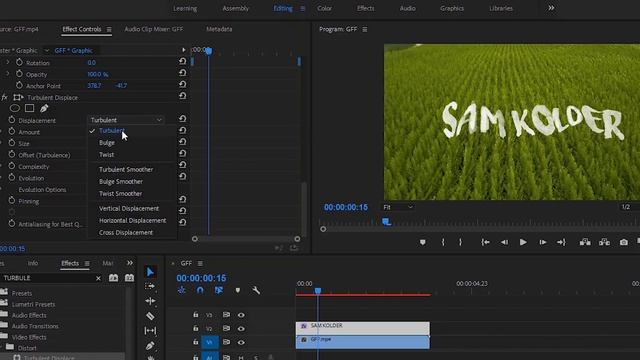Select the Razor tool
This screenshot has height=360, width=640.
[150, 316]
